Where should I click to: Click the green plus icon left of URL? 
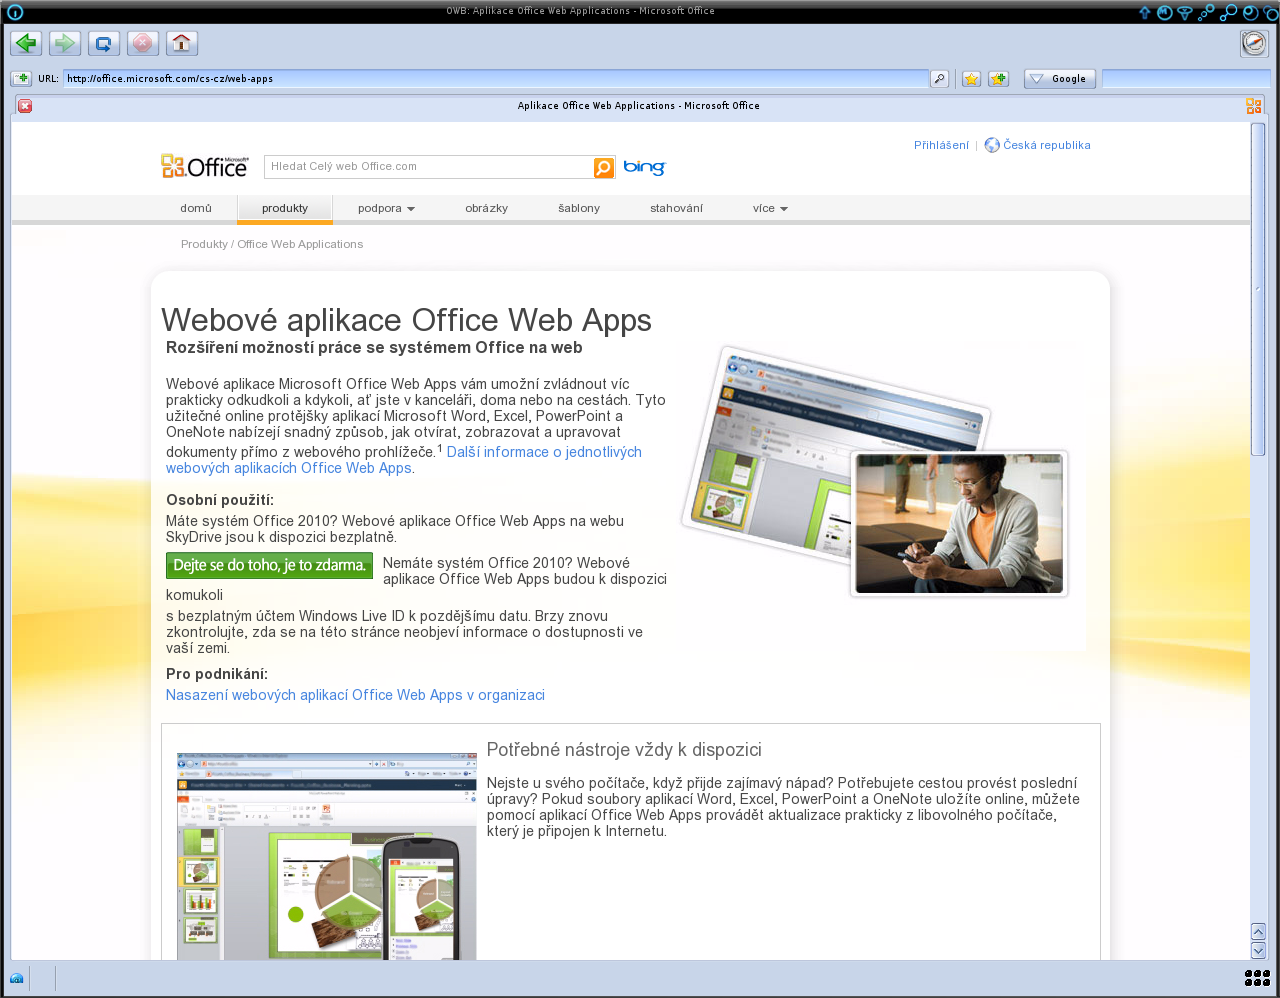(21, 78)
